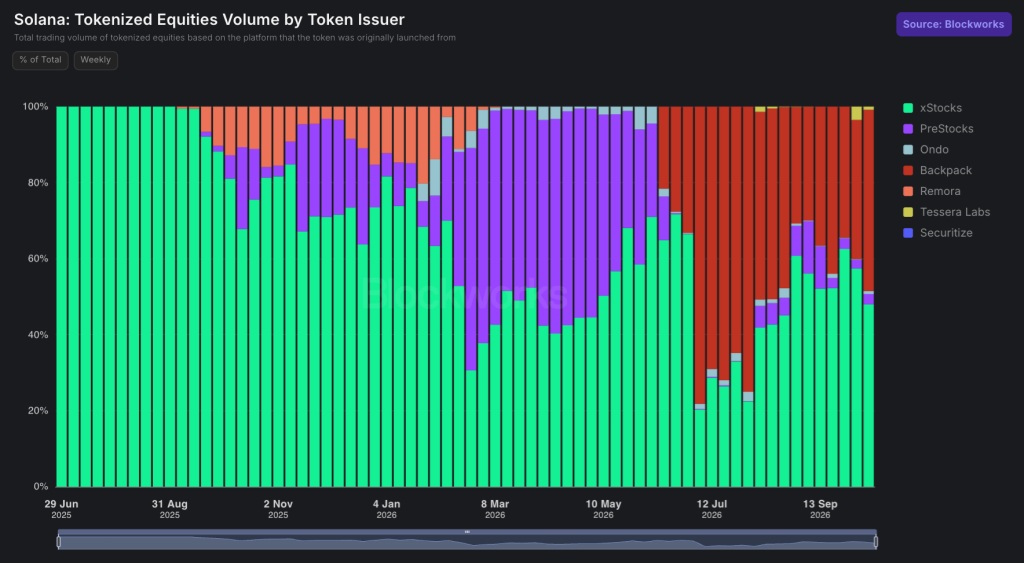Click the 29 Jun 2025 axis label
This screenshot has width=1024, height=563.
point(61,509)
